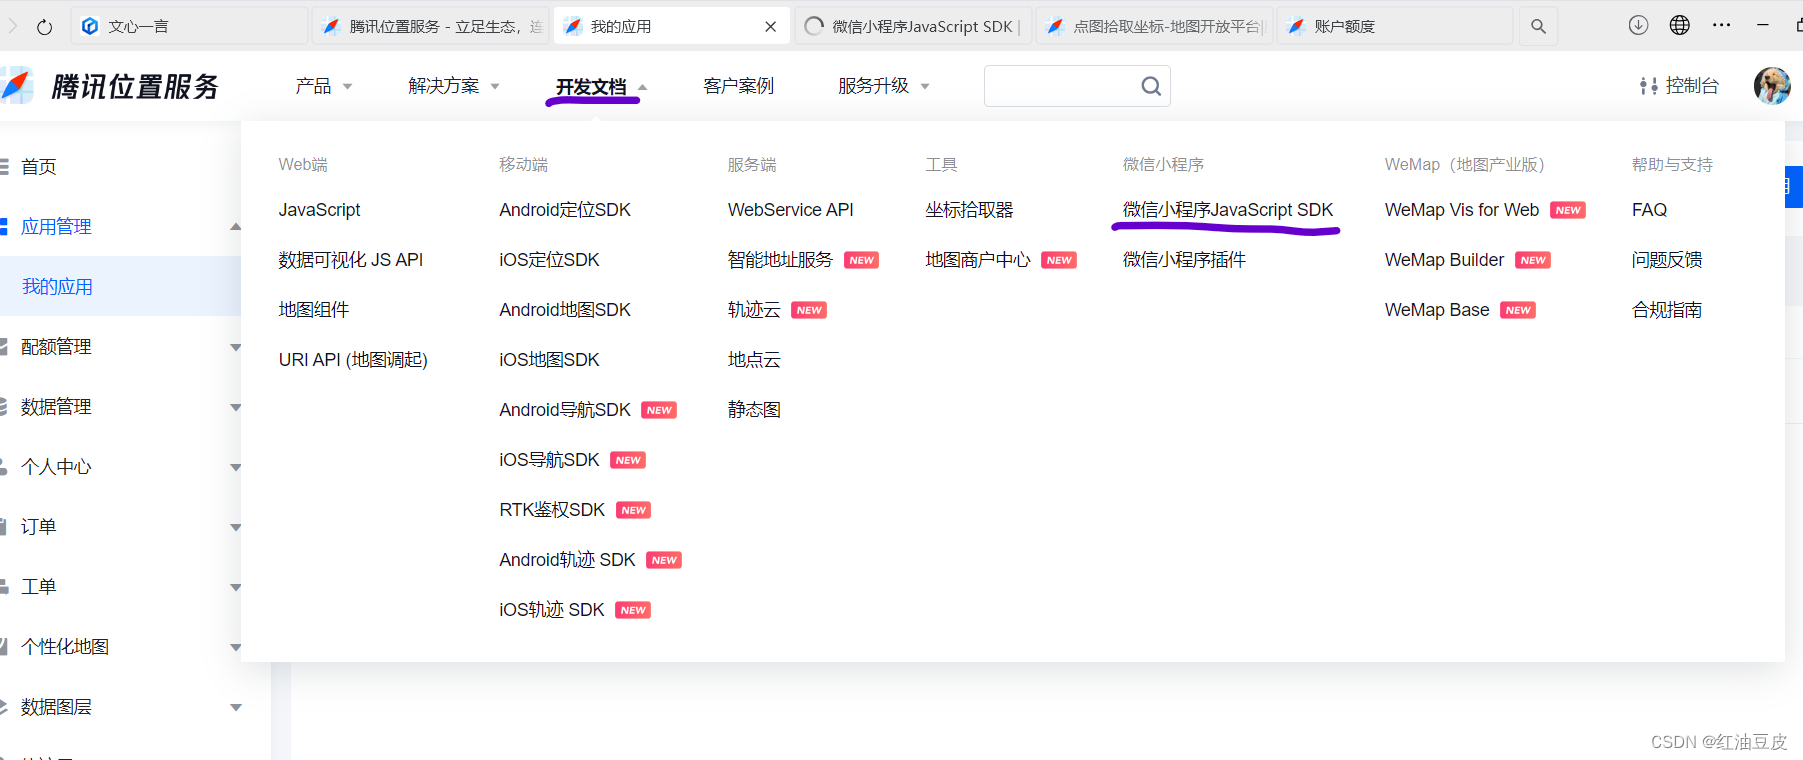Open the WebService API link
The height and width of the screenshot is (760, 1803).
coord(791,210)
